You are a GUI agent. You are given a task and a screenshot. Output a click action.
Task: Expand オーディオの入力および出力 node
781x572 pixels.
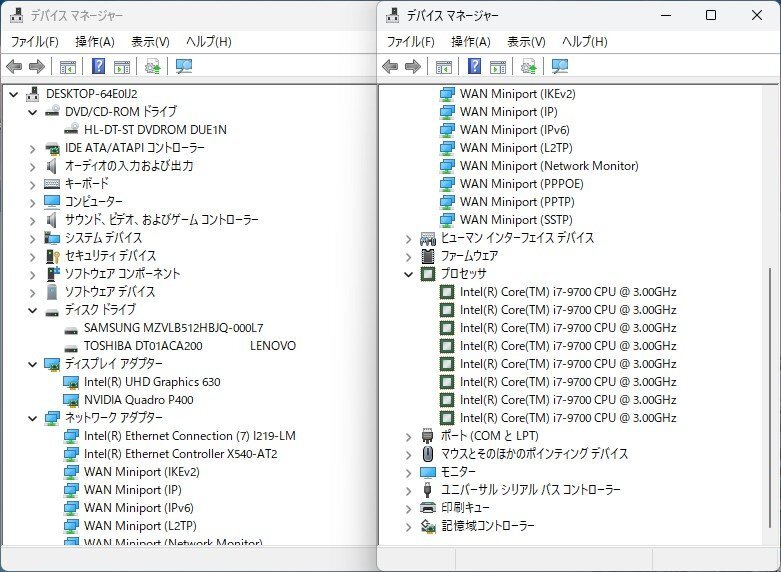[33, 166]
